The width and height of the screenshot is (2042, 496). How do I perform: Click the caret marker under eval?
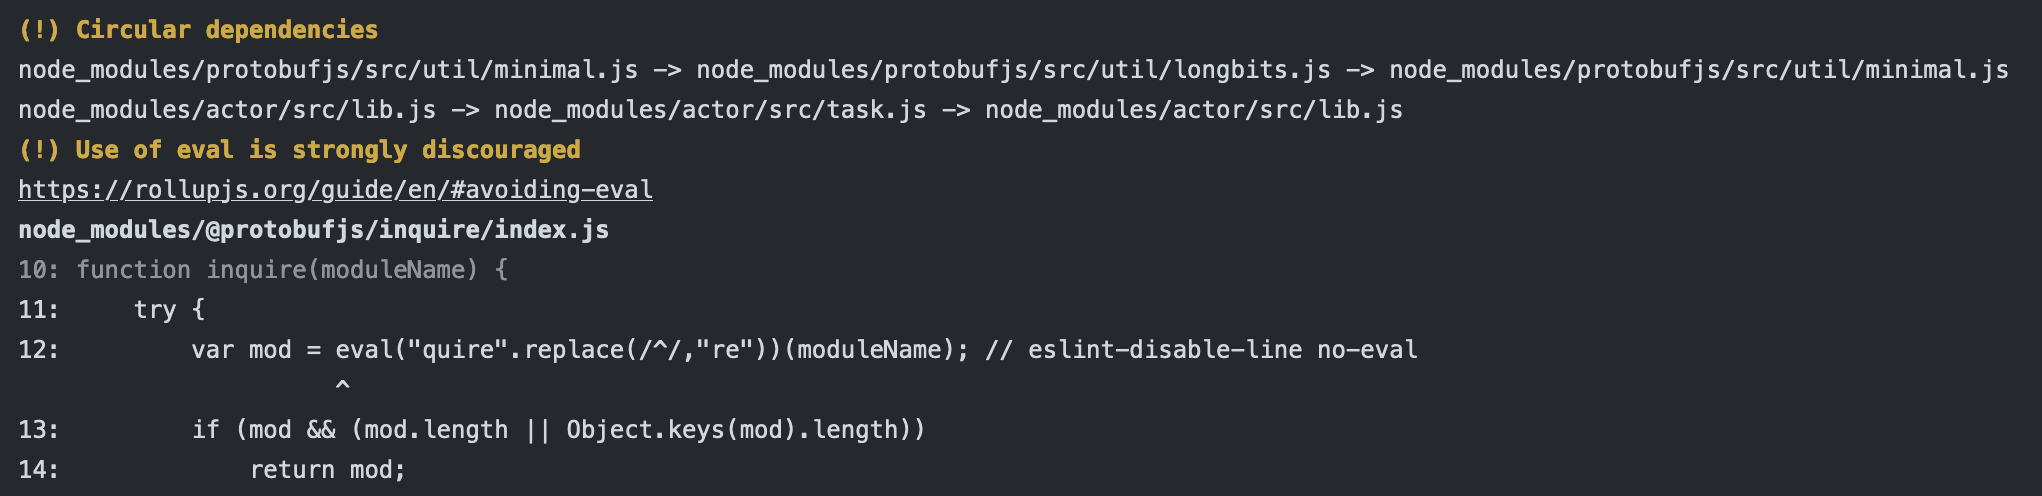click(343, 385)
